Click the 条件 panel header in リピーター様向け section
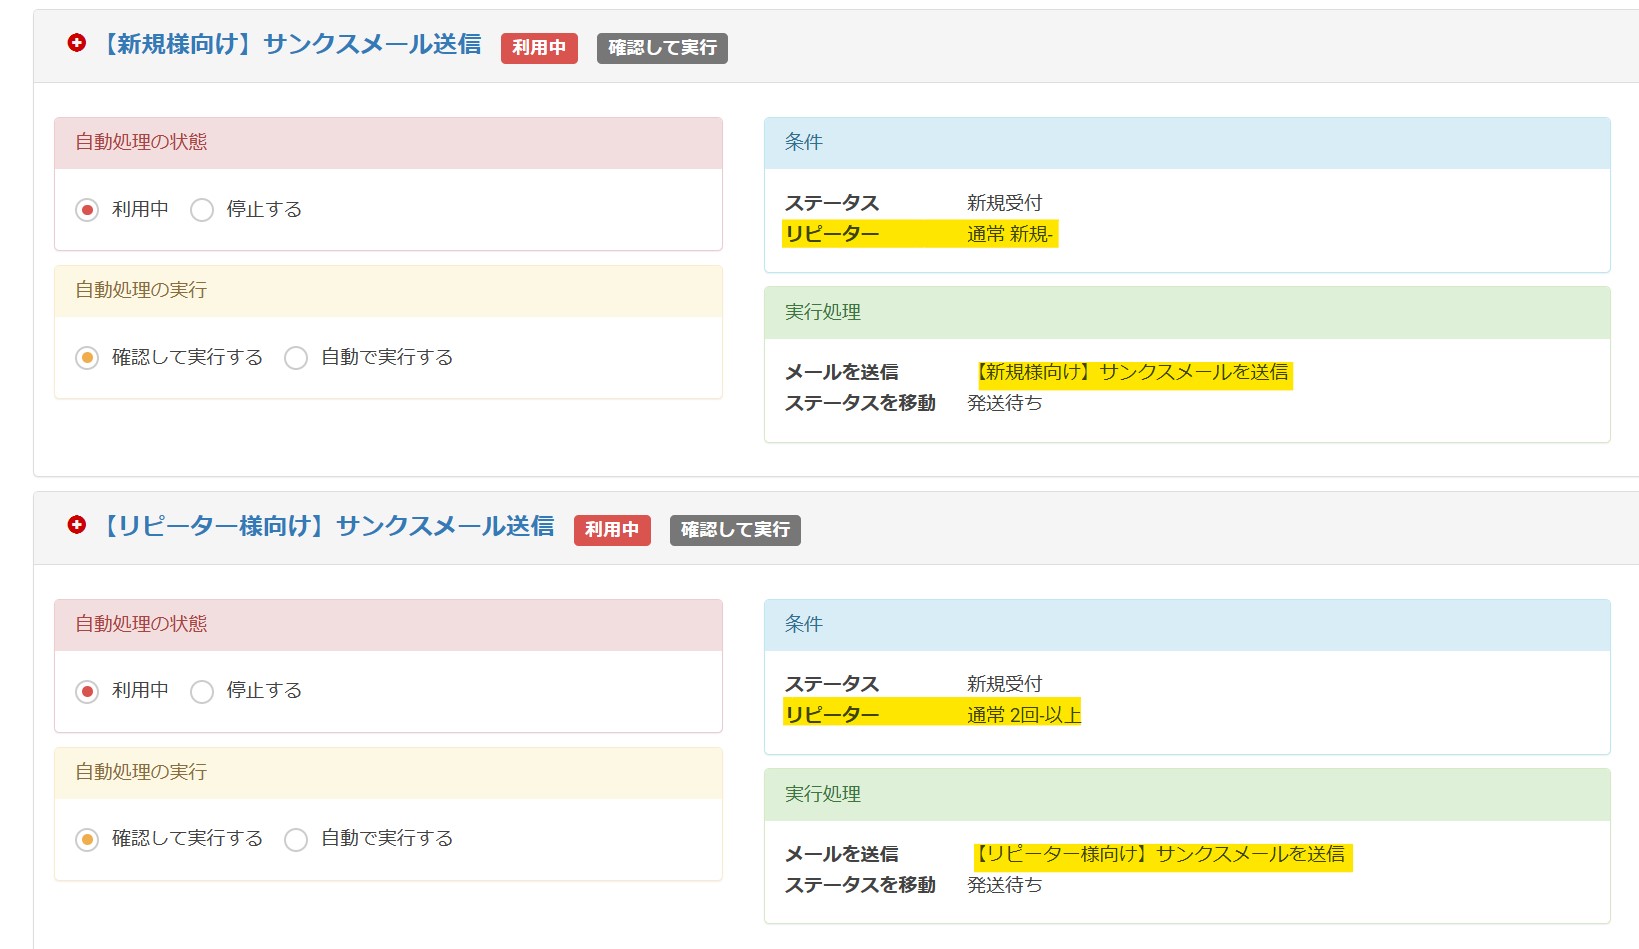This screenshot has width=1639, height=949. 1187,625
